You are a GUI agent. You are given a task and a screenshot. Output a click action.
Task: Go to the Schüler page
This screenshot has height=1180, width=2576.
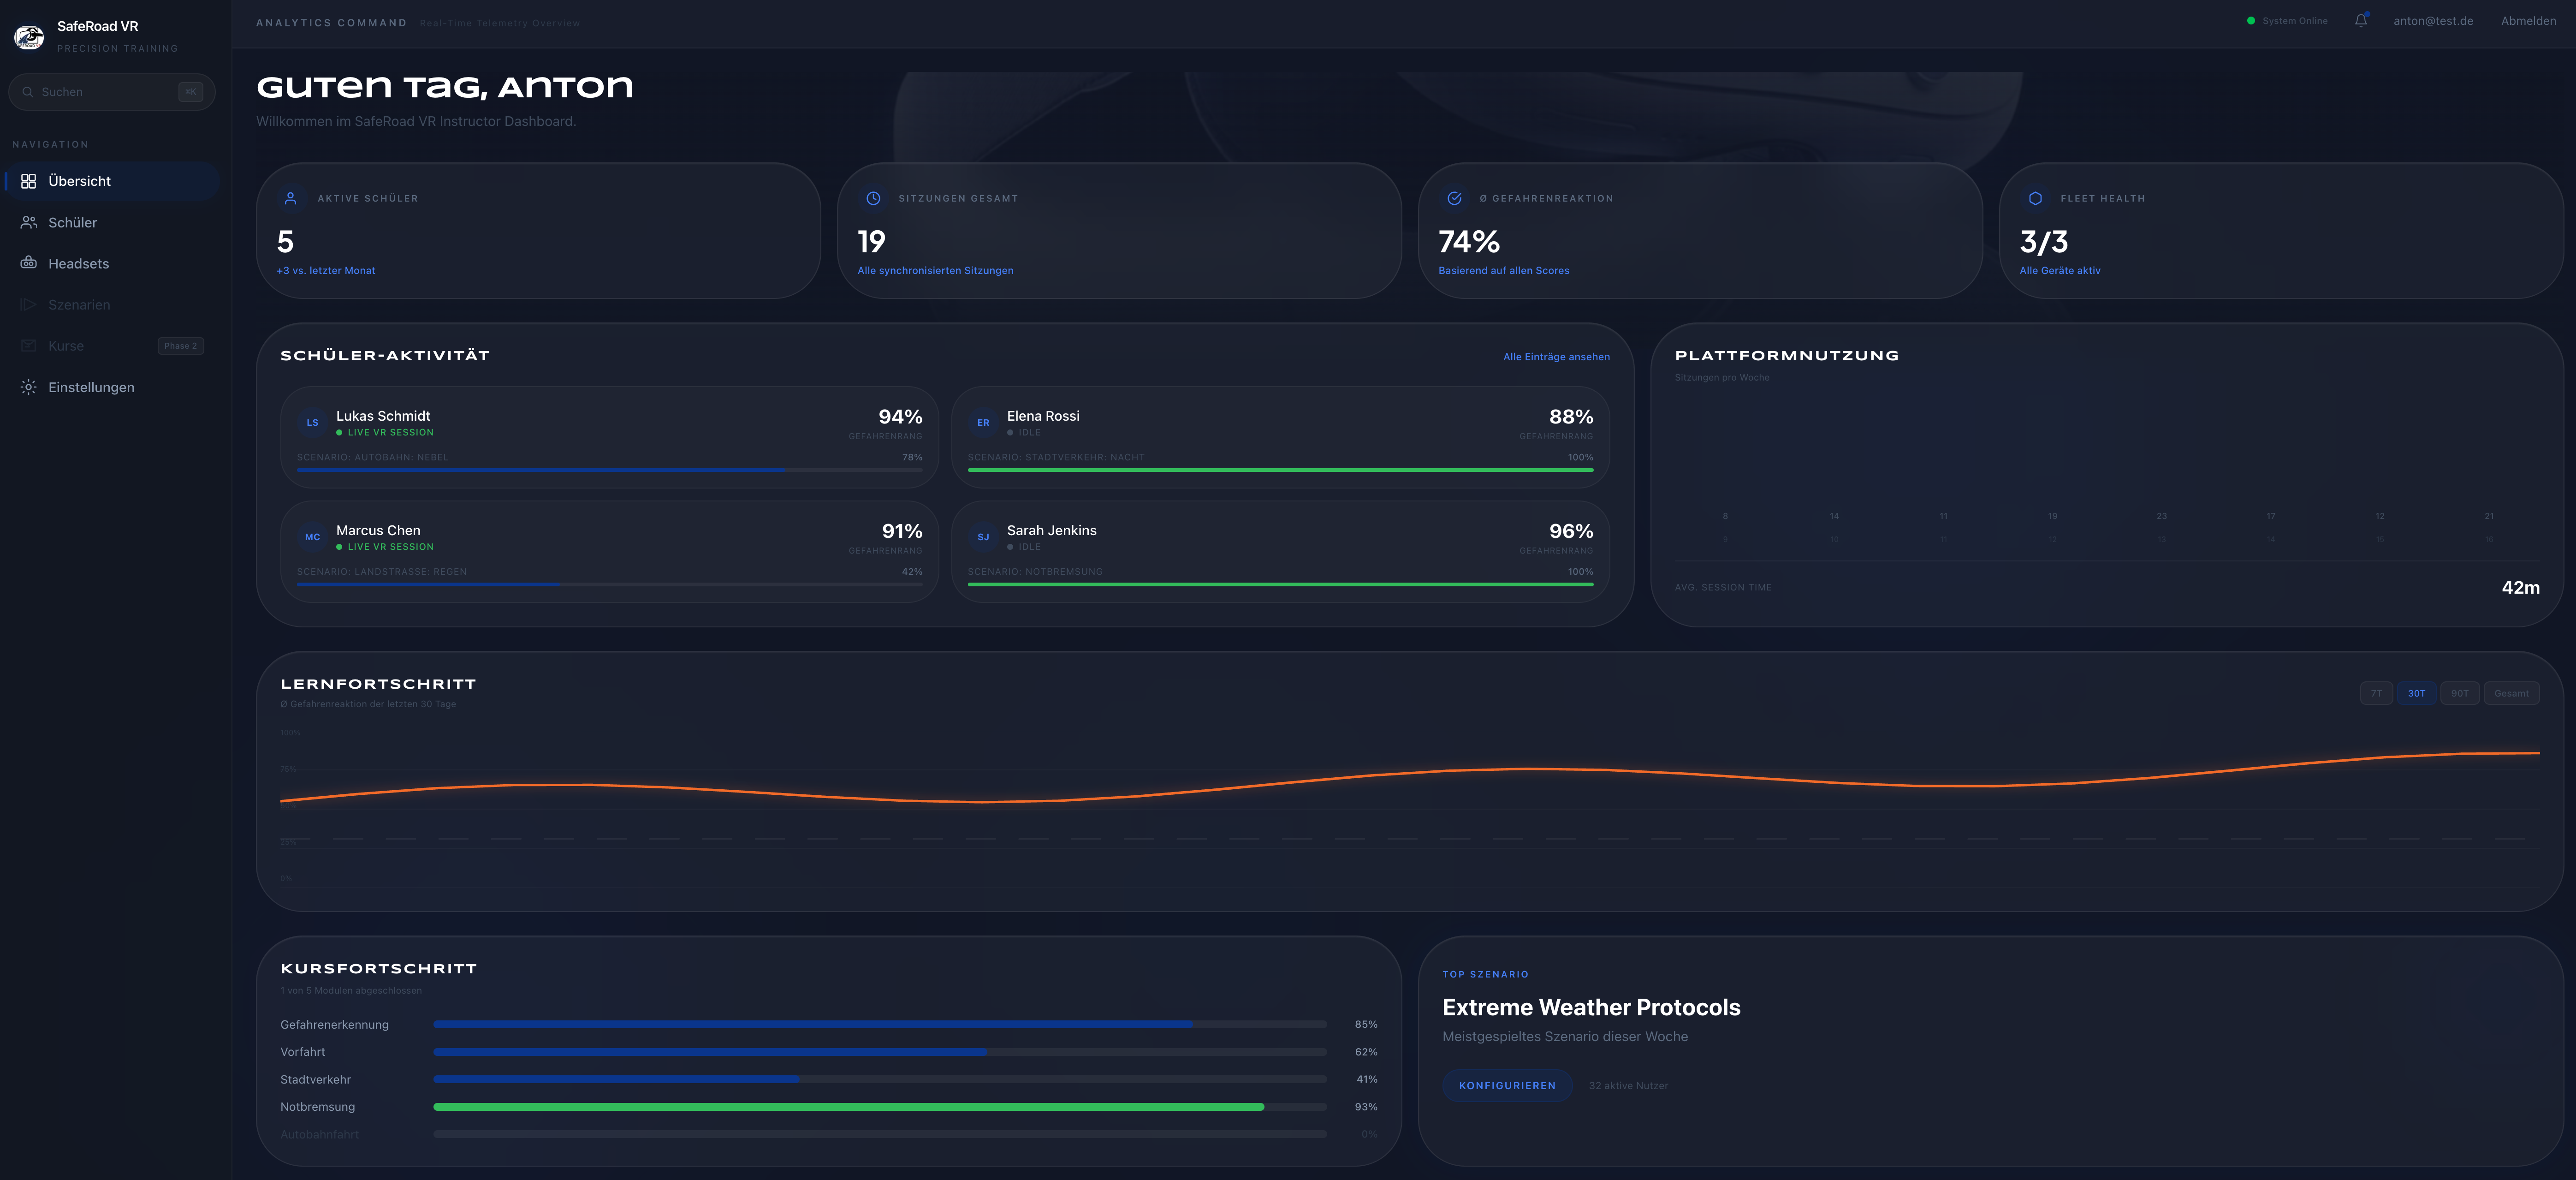tap(111, 222)
